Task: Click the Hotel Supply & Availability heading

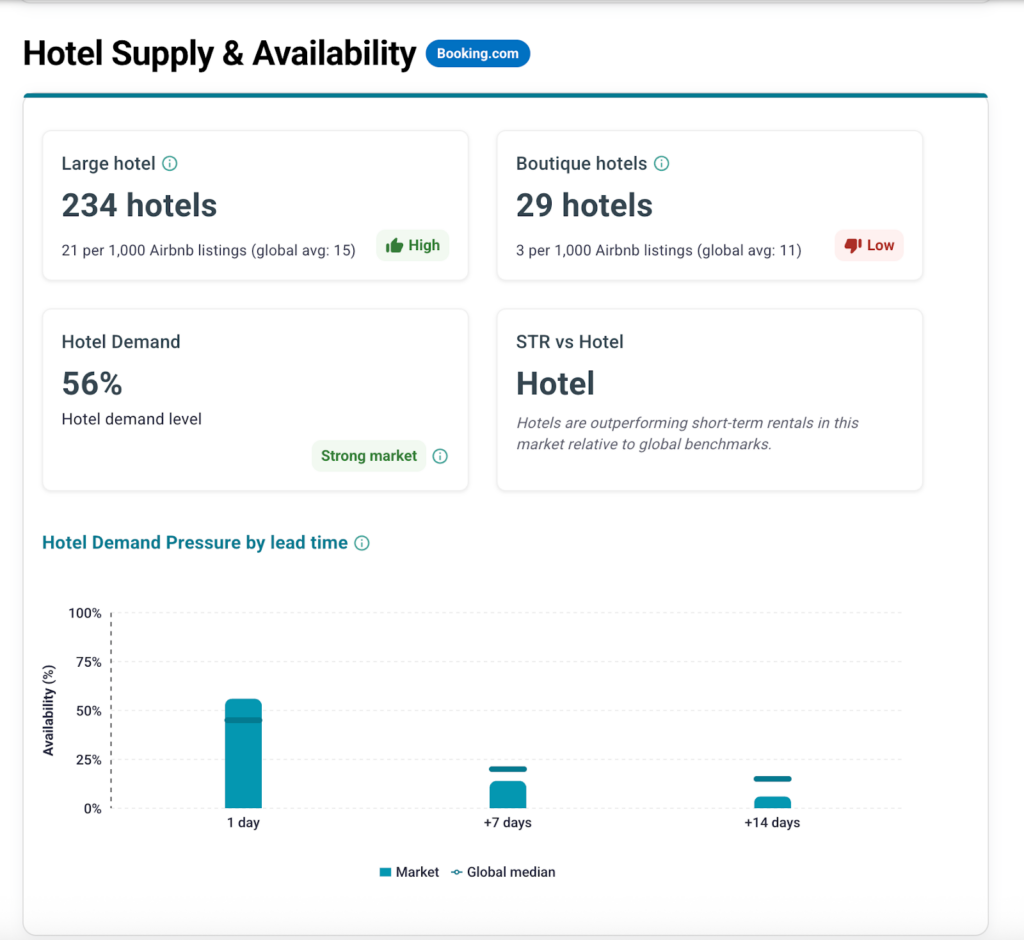Action: click(219, 54)
